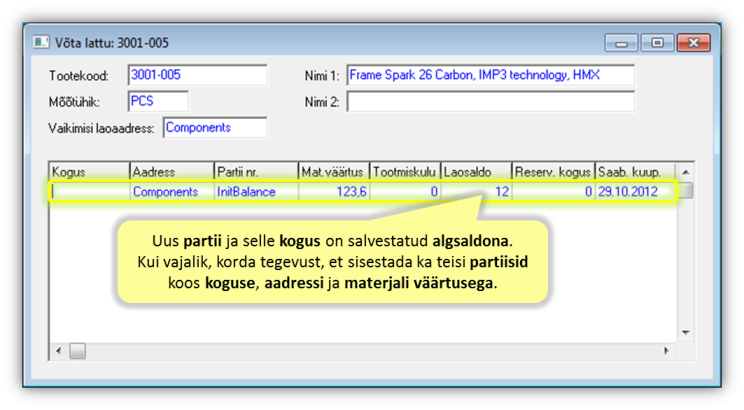The image size is (744, 410).
Task: Select the Components address cell in the table
Action: pyautogui.click(x=171, y=192)
